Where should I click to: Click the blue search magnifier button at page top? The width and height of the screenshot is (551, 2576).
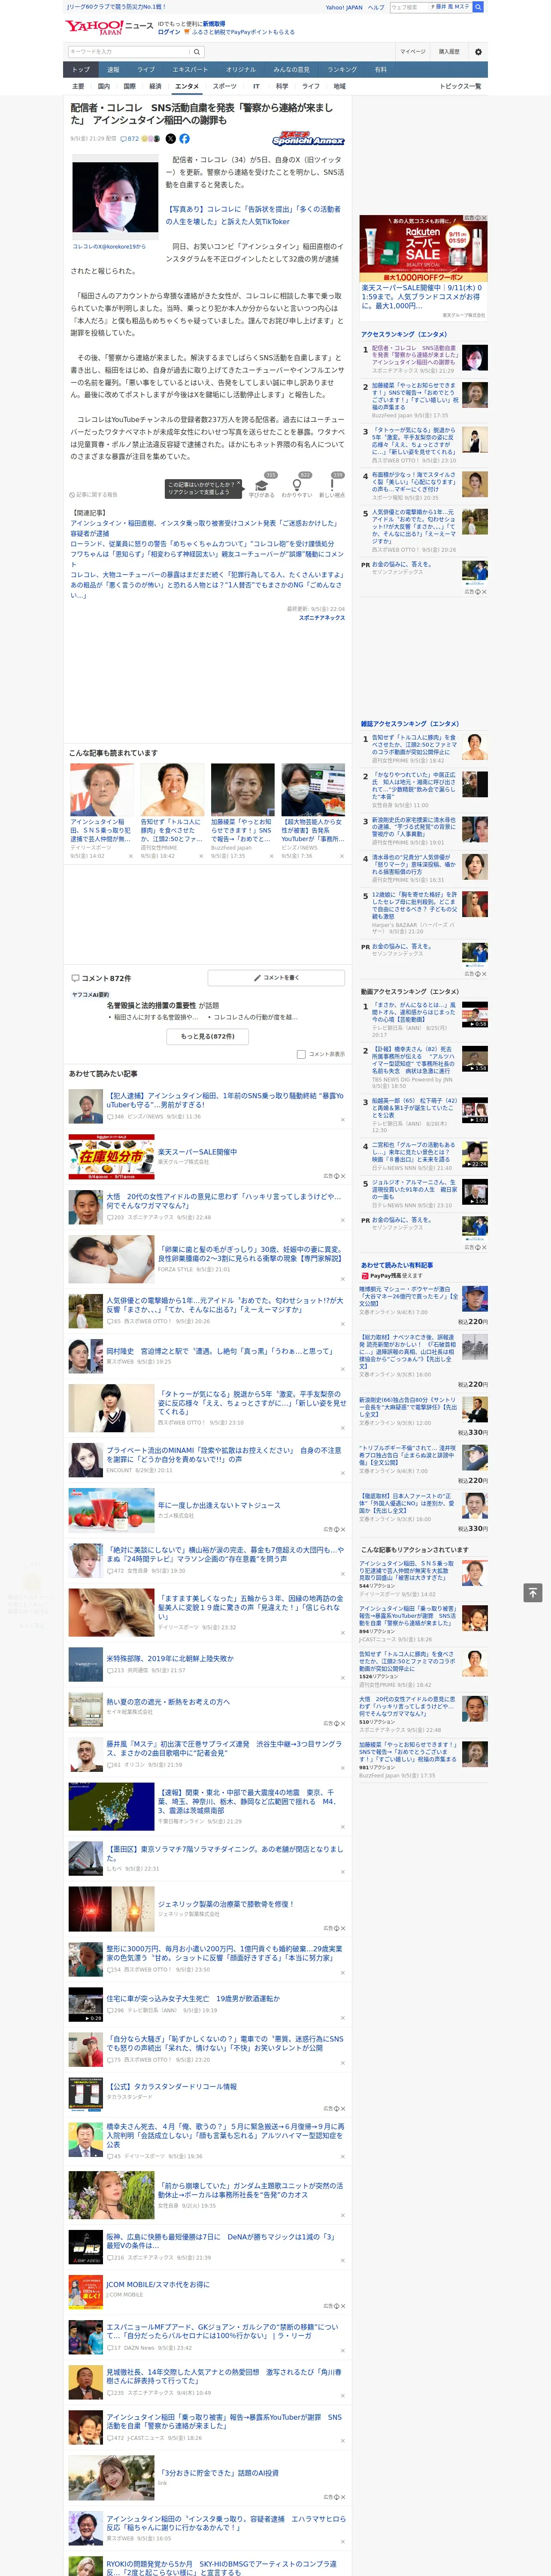click(x=478, y=7)
